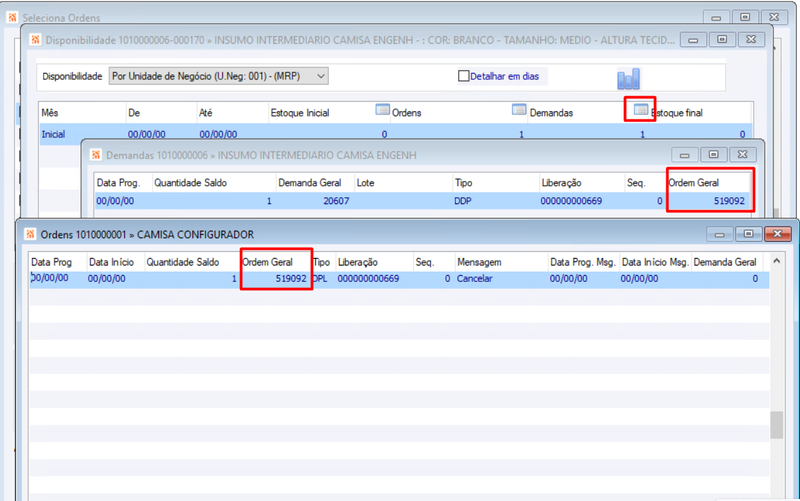Image resolution: width=800 pixels, height=501 pixels.
Task: Toggle the Detalhar em dias checkbox
Action: coord(463,76)
